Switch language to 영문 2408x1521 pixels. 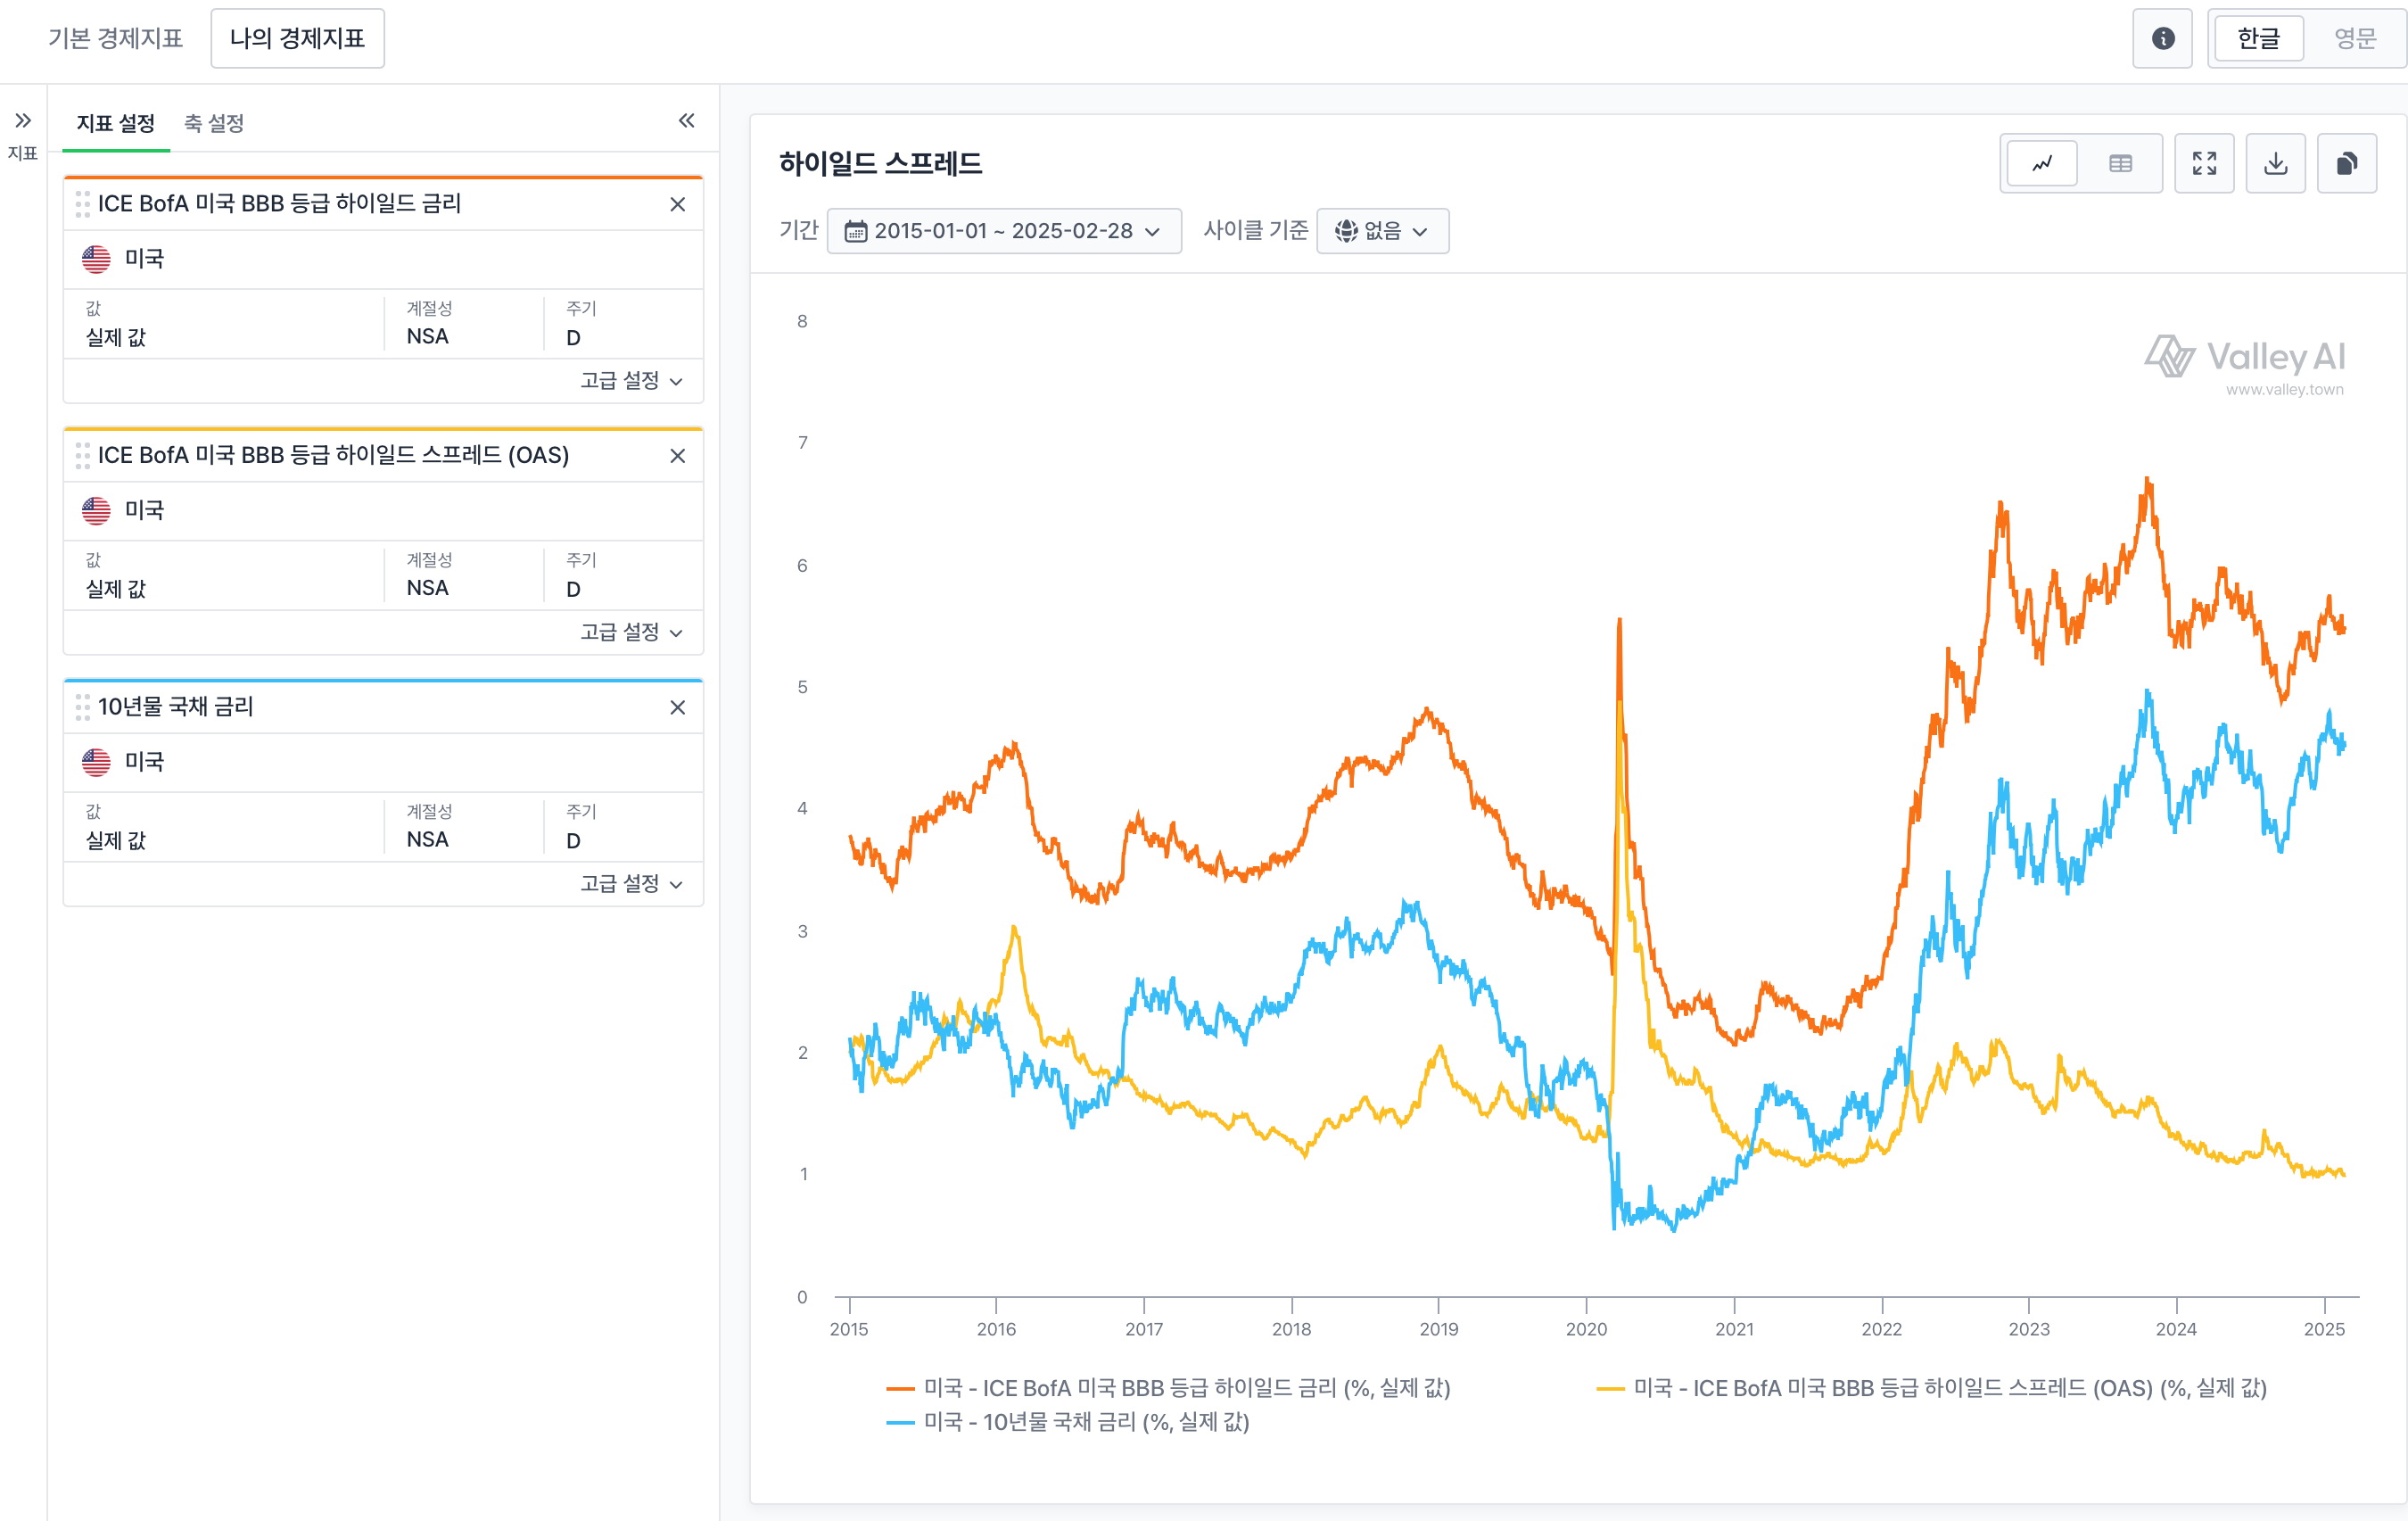click(2354, 38)
